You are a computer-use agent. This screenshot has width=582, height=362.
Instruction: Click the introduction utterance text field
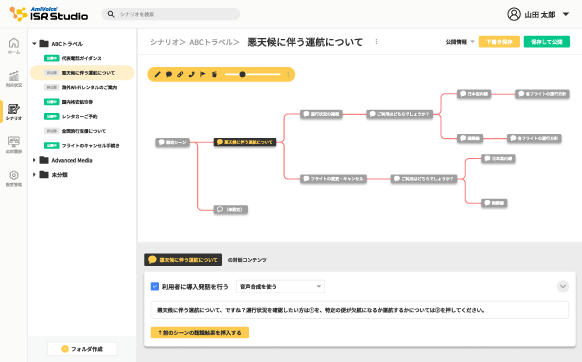pyautogui.click(x=359, y=310)
